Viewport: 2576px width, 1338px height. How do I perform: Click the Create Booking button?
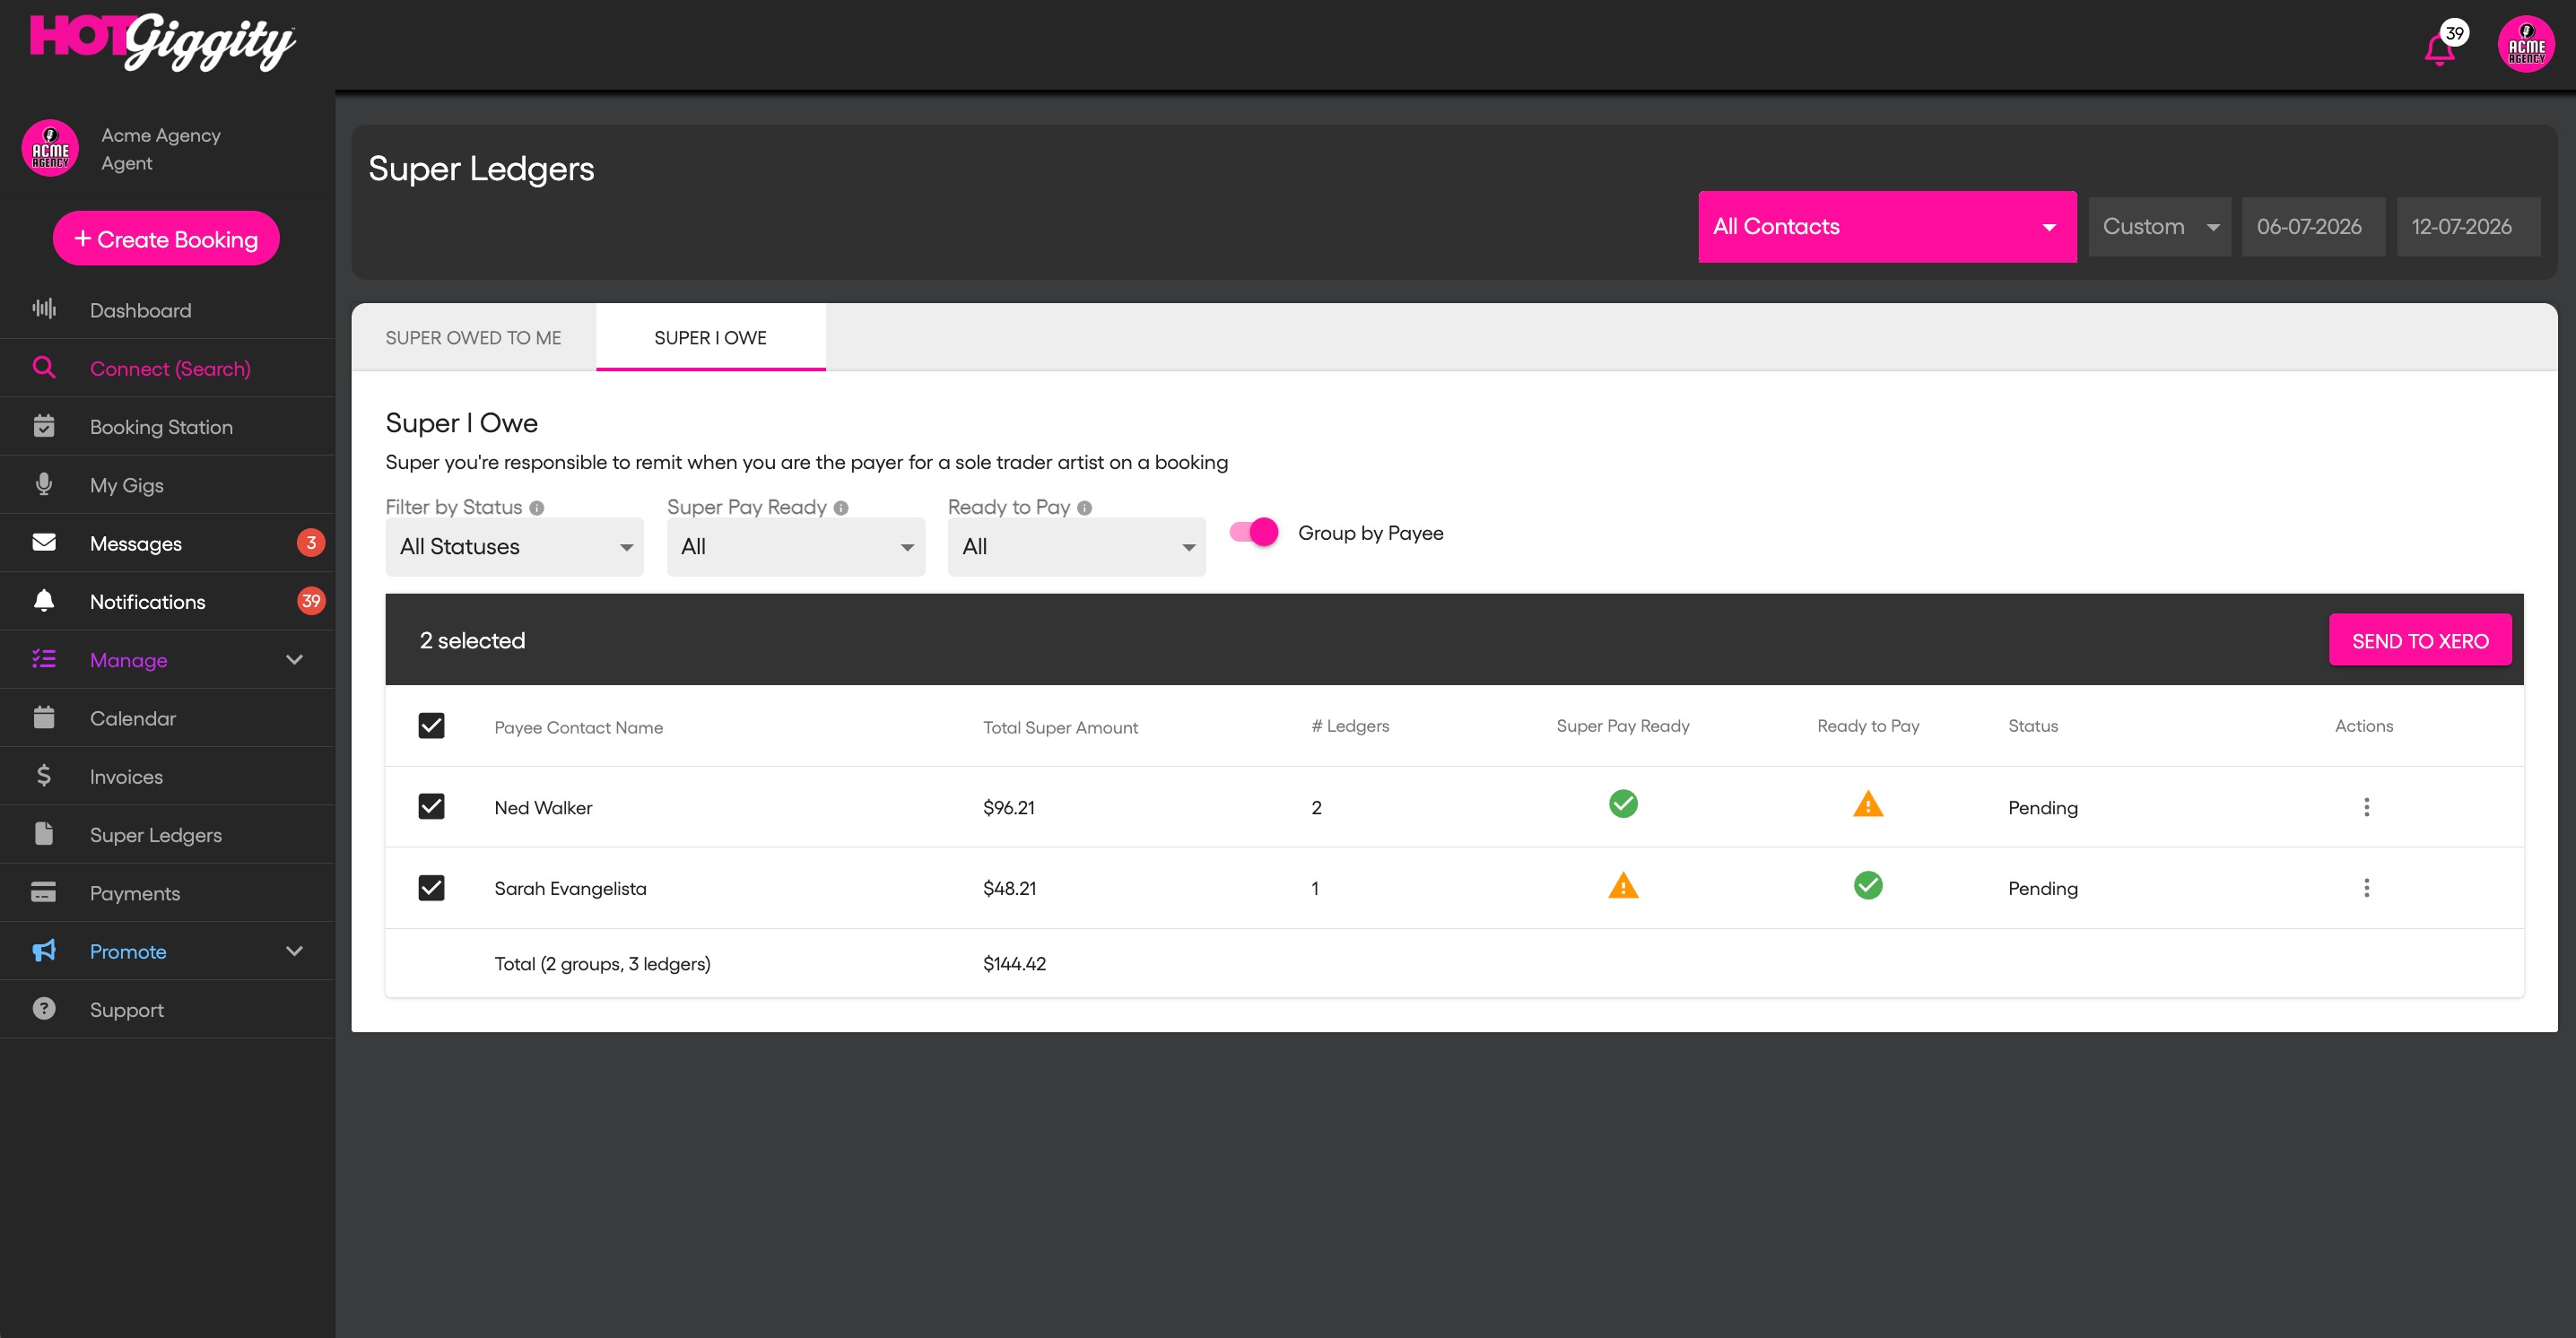point(166,239)
